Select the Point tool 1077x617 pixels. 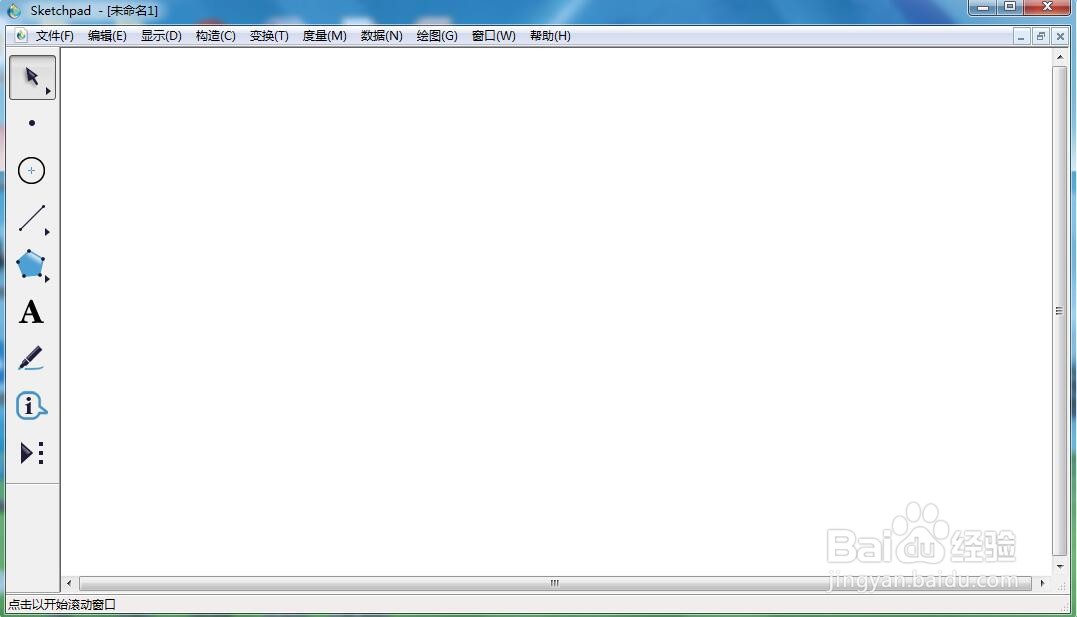click(32, 123)
